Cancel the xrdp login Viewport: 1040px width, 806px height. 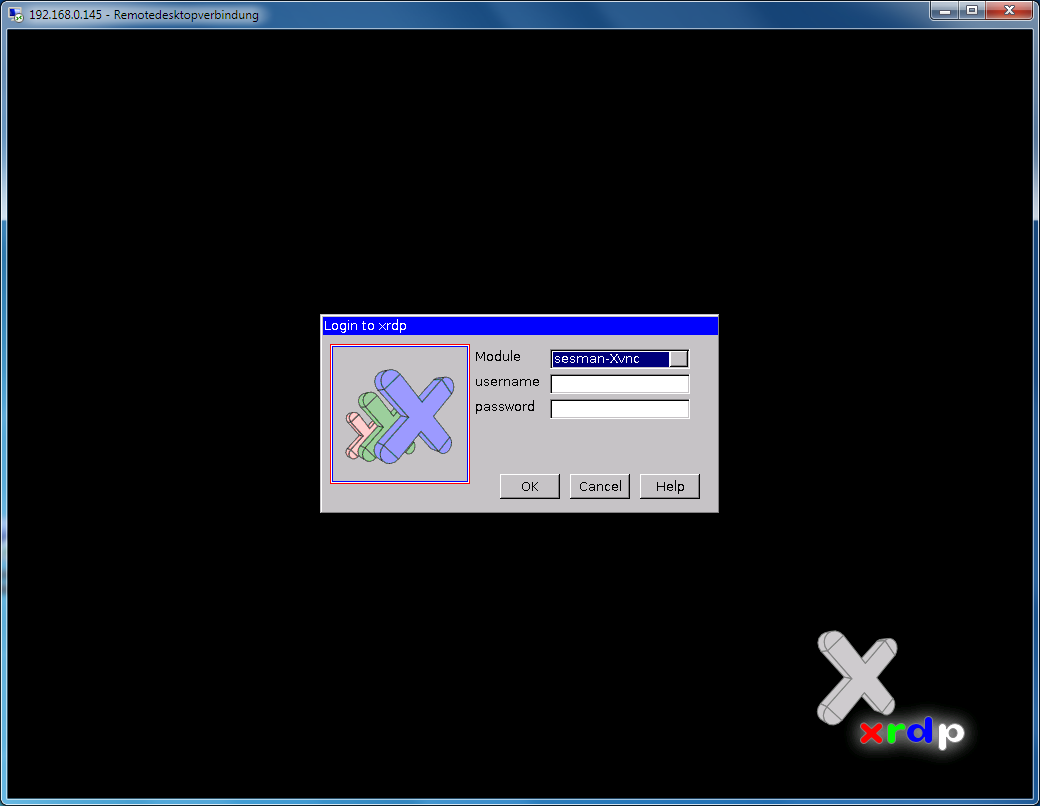coord(600,486)
